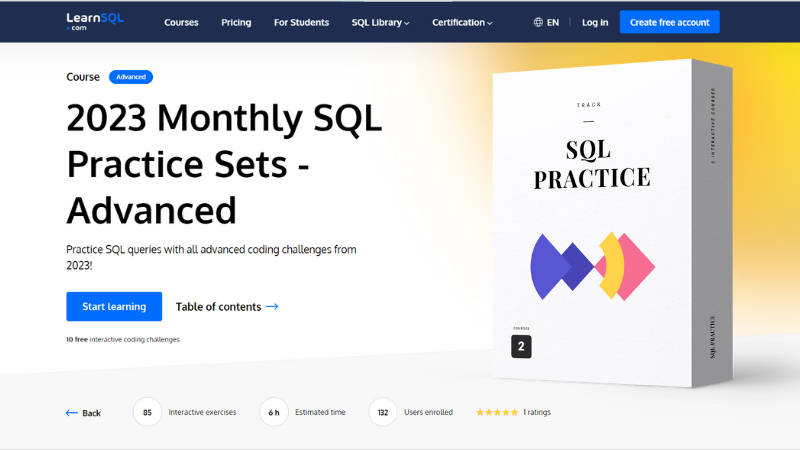The image size is (800, 450).
Task: Expand the SQL Library dropdown
Action: point(380,22)
